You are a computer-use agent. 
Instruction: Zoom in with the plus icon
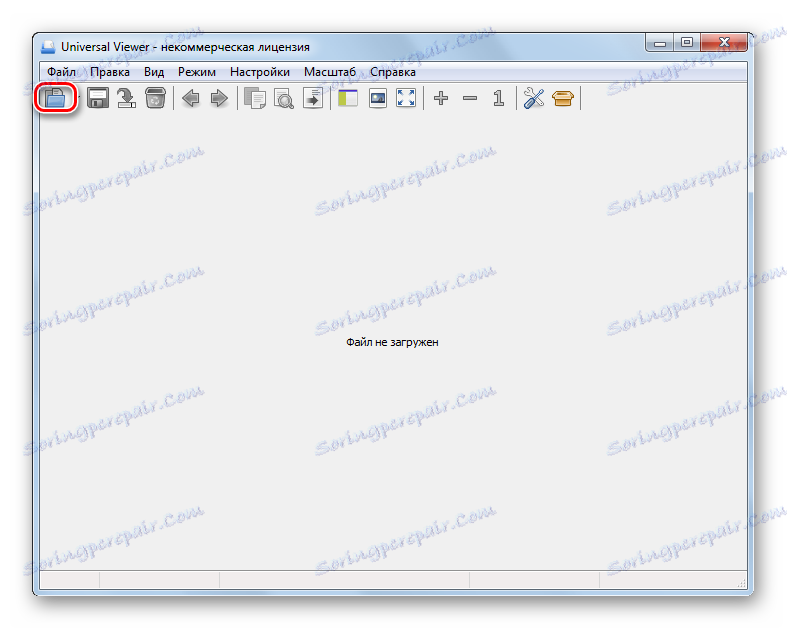point(441,98)
